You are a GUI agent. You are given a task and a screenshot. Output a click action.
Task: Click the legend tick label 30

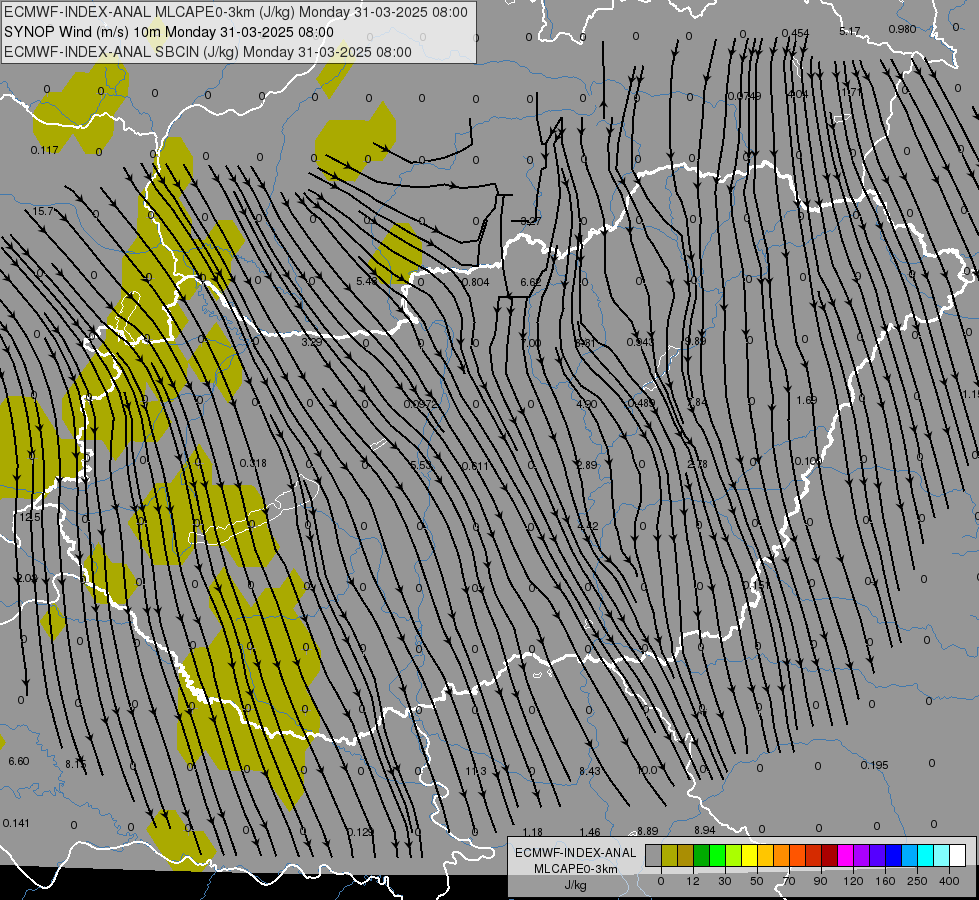724,881
